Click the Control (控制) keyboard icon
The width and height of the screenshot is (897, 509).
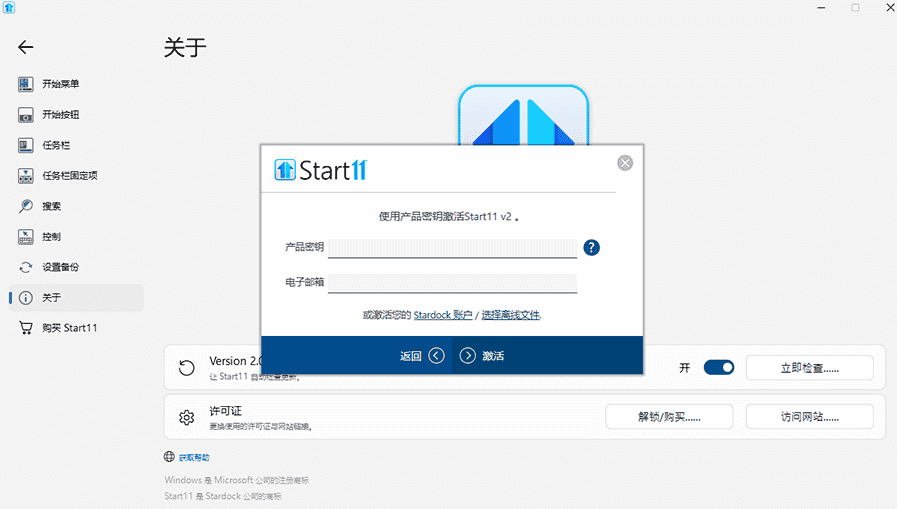coord(26,236)
